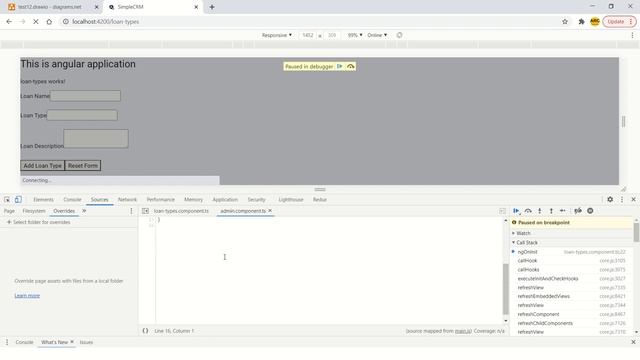Switch to the Network tab

127,200
